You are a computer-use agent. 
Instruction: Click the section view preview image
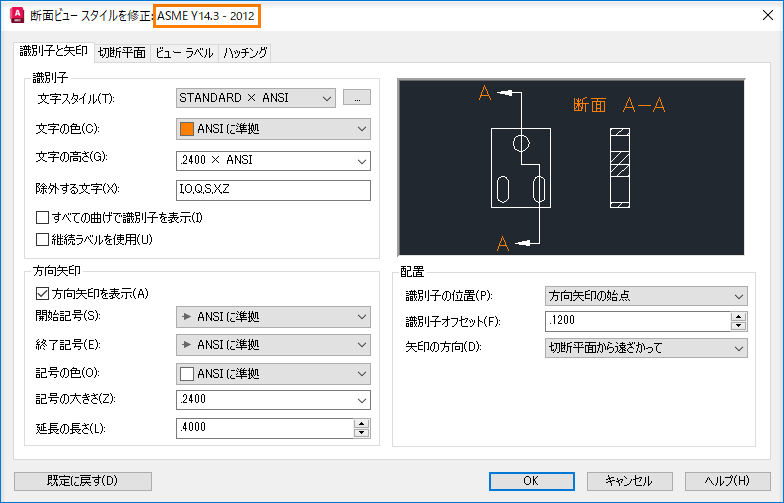click(x=571, y=167)
